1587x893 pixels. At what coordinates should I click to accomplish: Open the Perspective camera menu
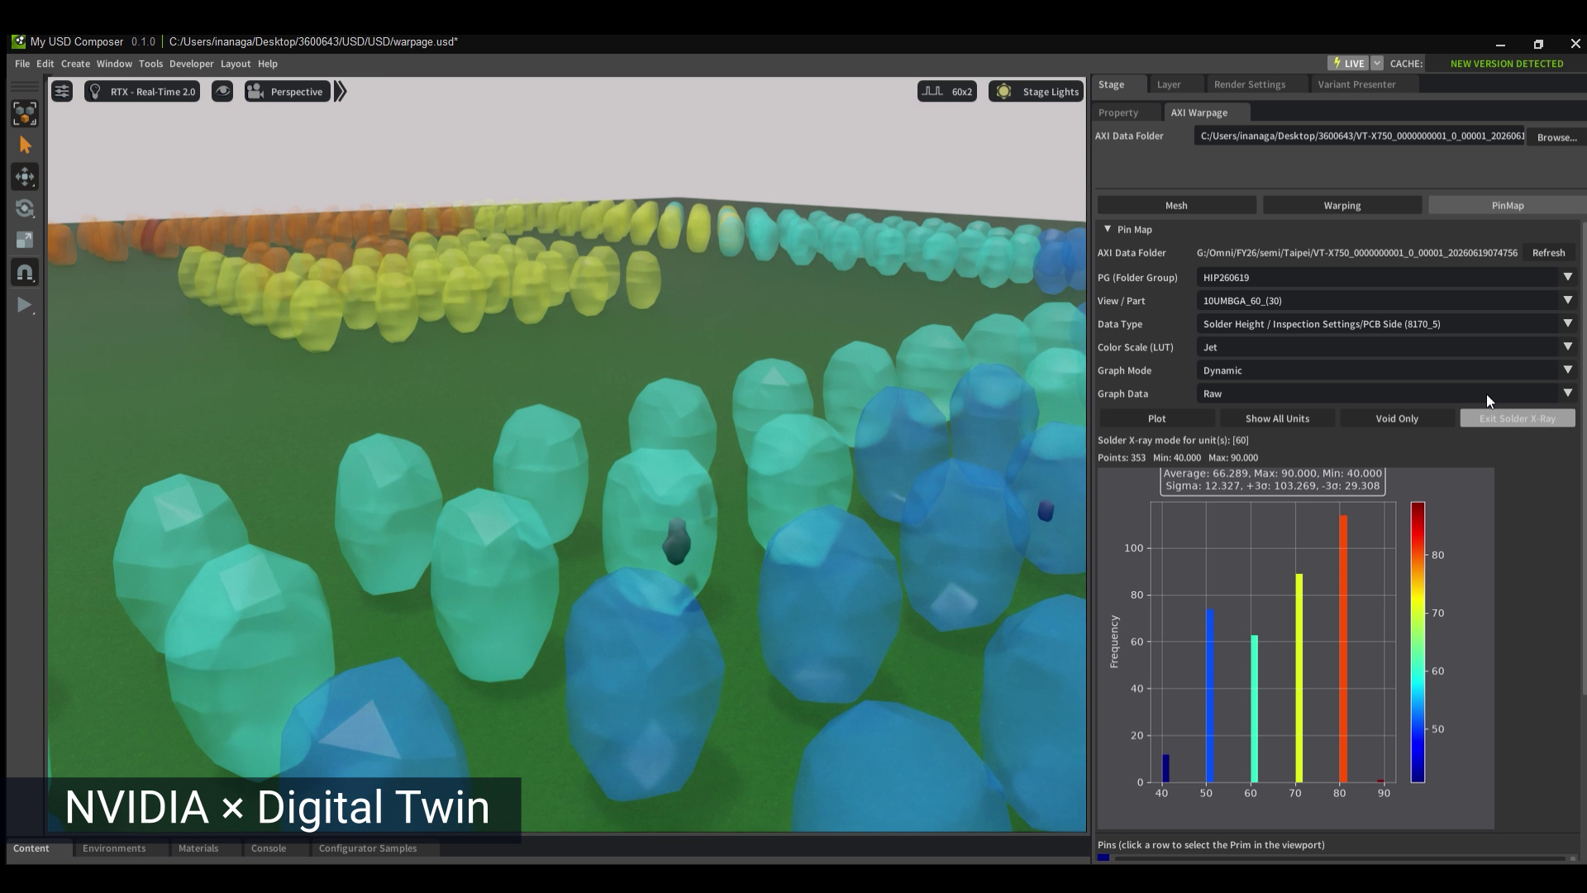point(287,92)
